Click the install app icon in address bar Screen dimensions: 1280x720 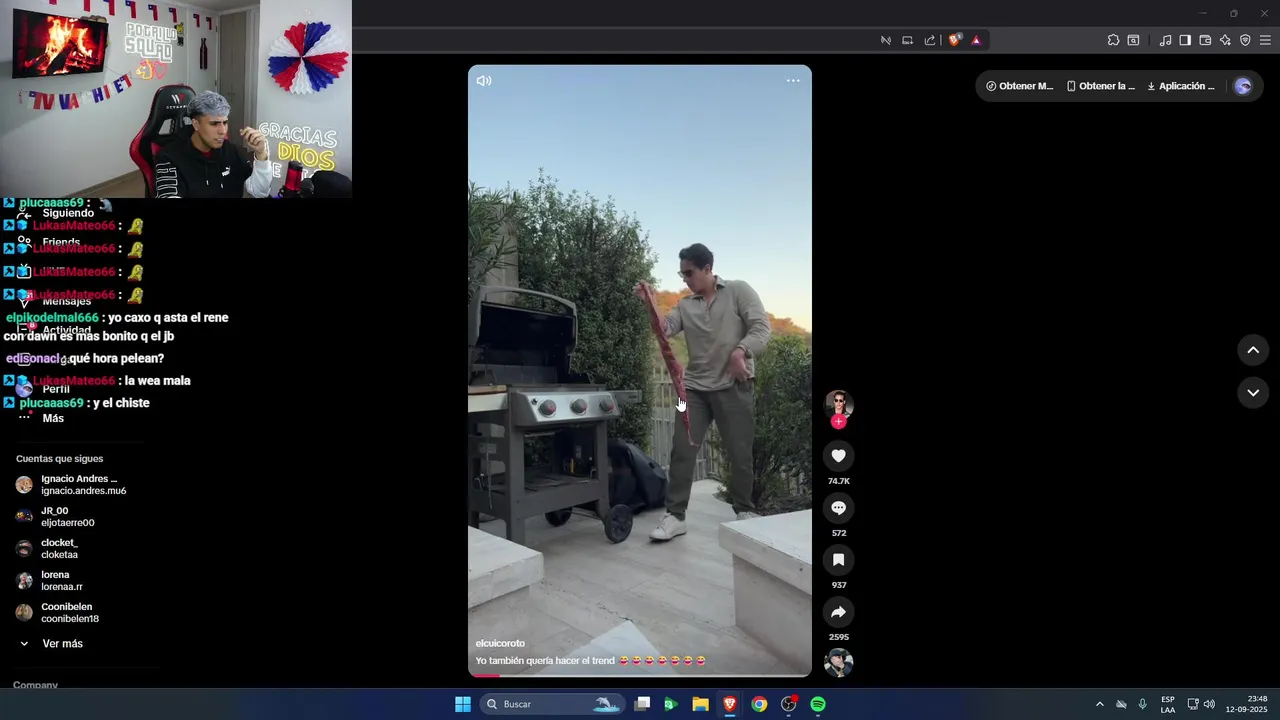[908, 40]
